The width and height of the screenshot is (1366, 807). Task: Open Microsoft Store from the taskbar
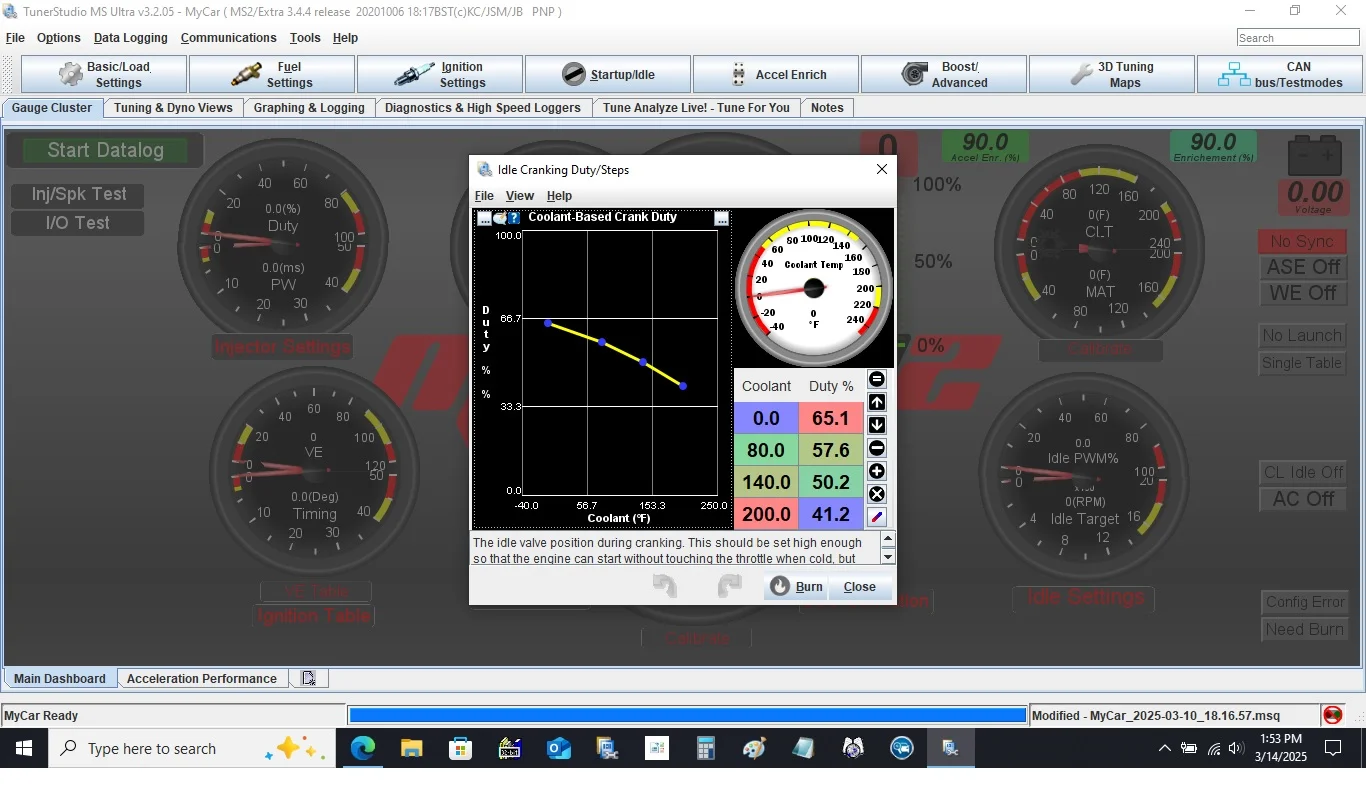[x=460, y=748]
